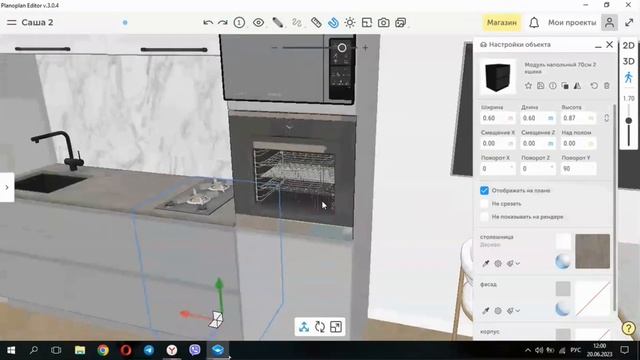Select the curved line drawing tool

(x=297, y=23)
